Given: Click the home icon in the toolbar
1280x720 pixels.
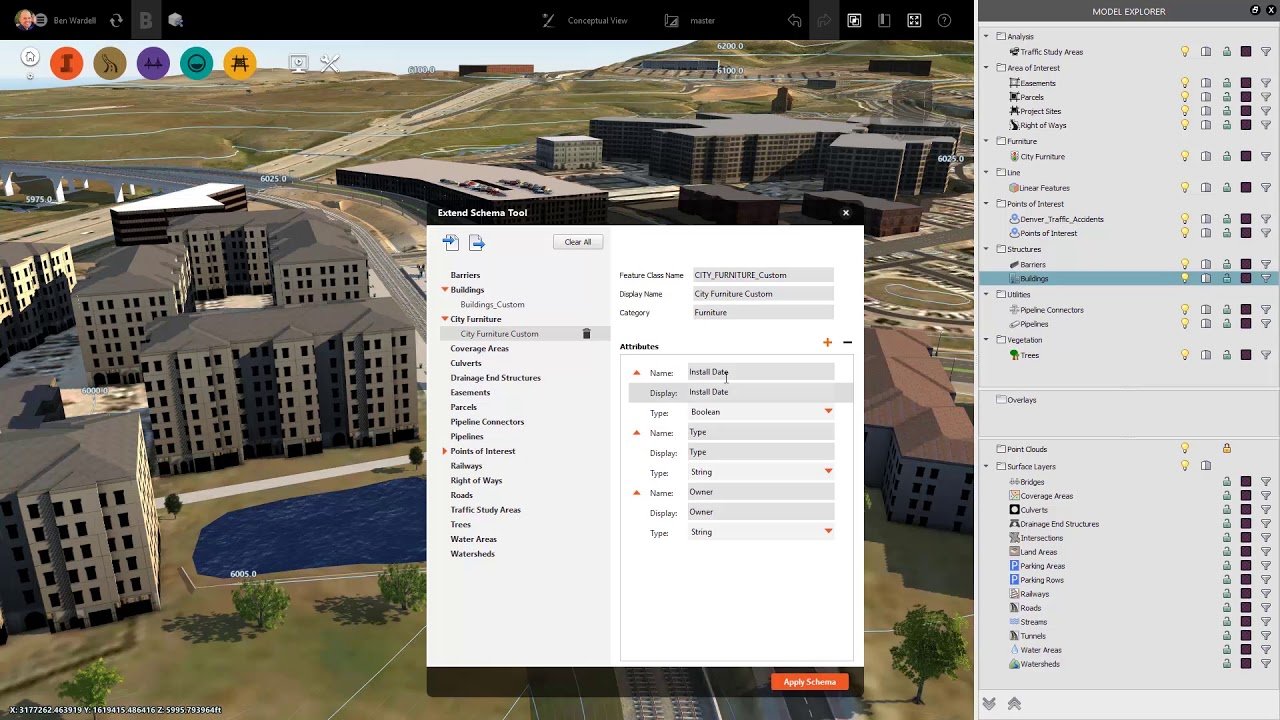Looking at the screenshot, I should [30, 58].
